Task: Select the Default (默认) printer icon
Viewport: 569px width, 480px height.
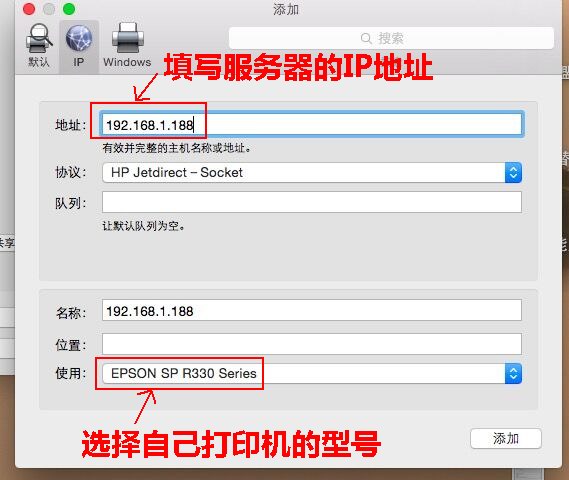Action: click(38, 38)
